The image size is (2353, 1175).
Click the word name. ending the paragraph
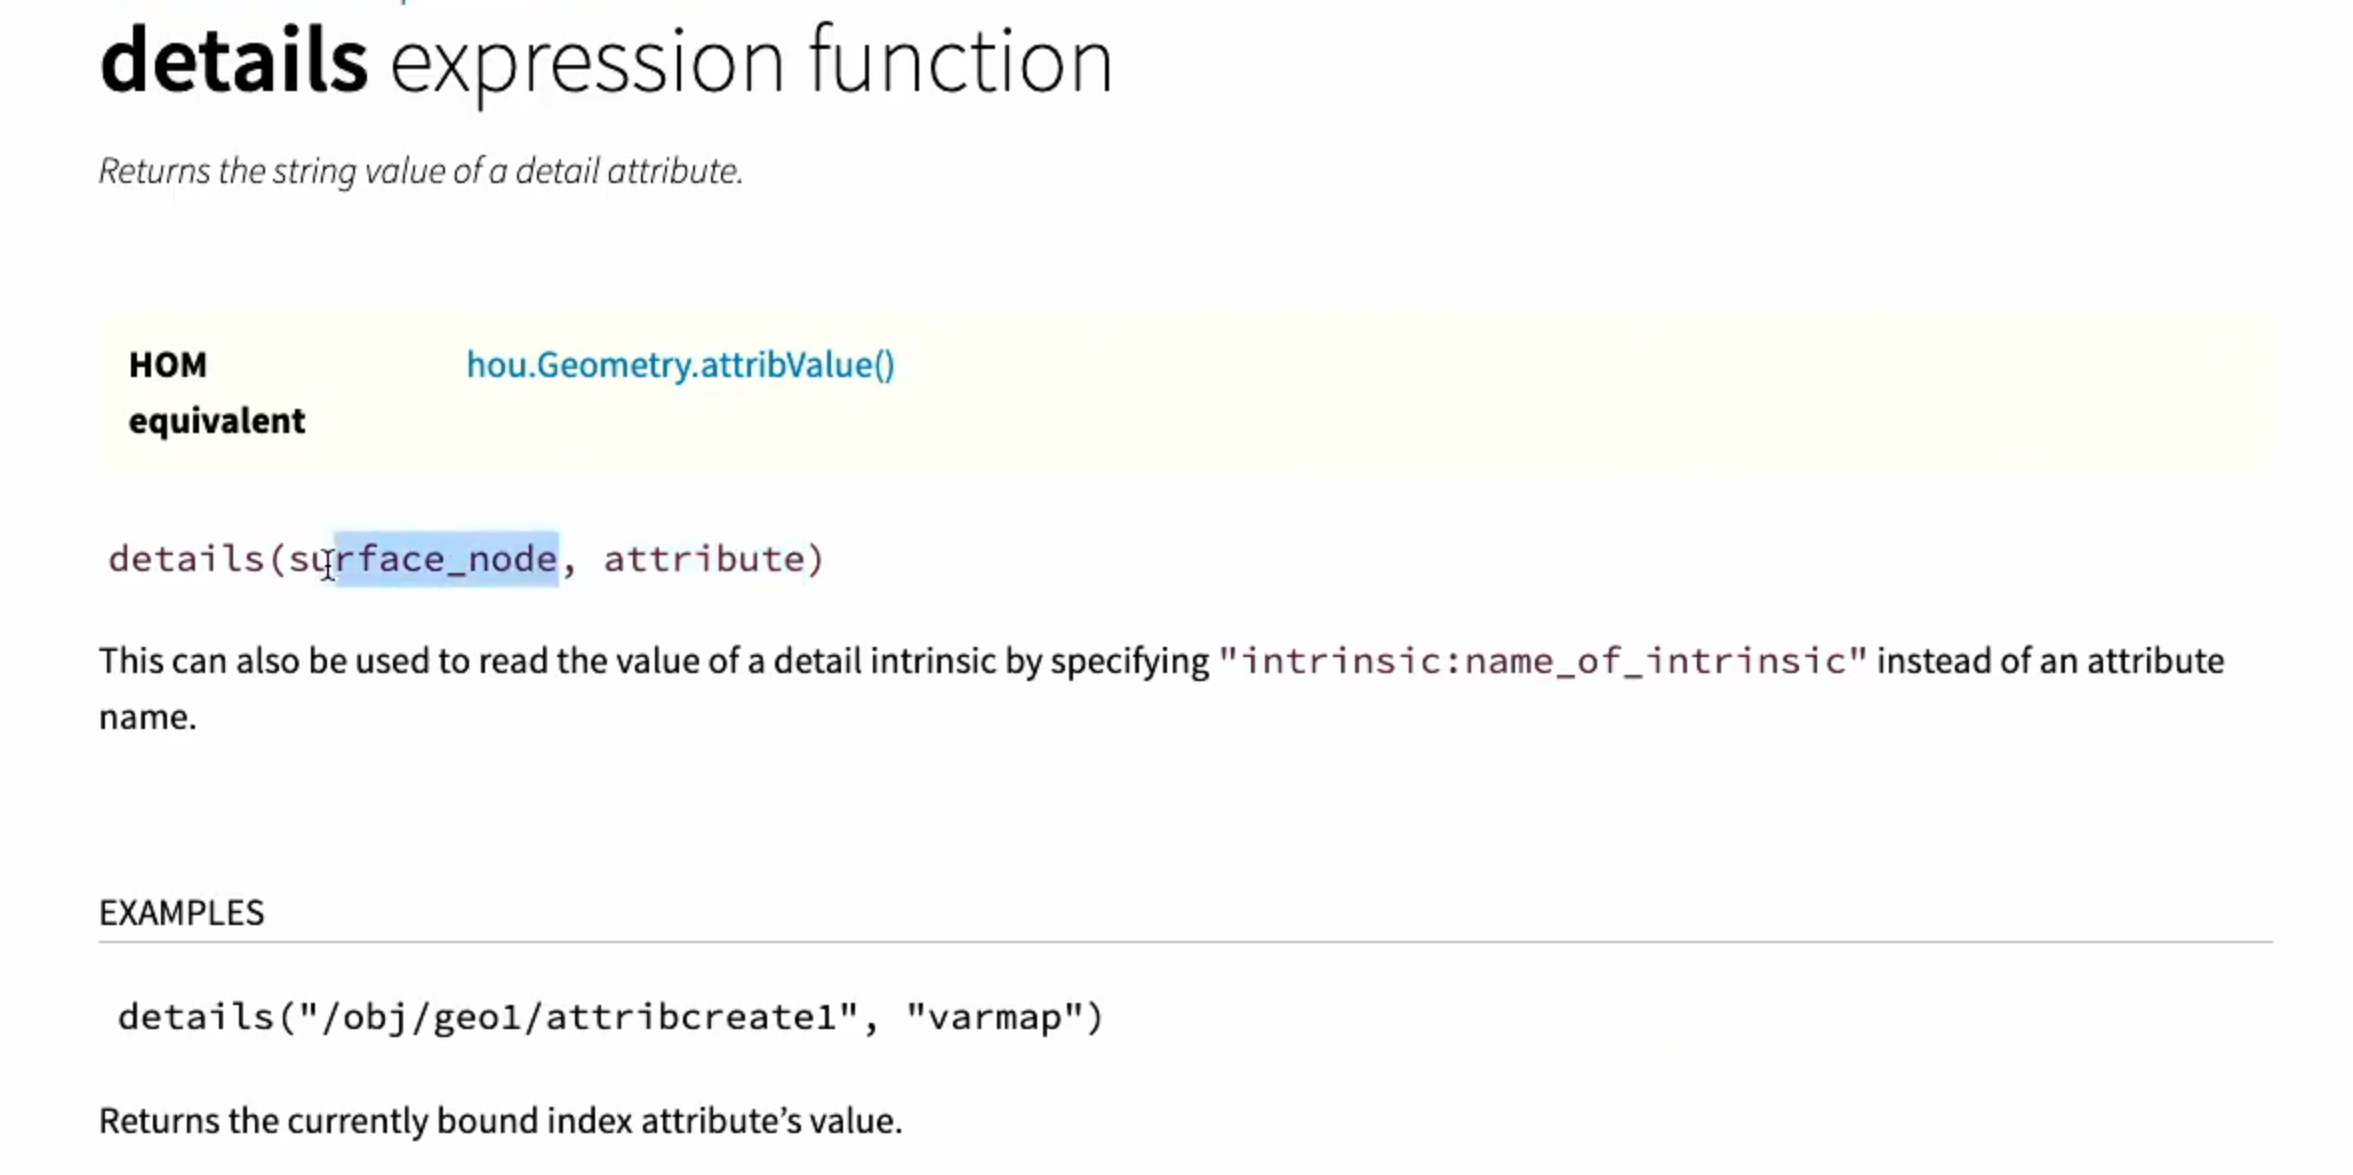[148, 718]
